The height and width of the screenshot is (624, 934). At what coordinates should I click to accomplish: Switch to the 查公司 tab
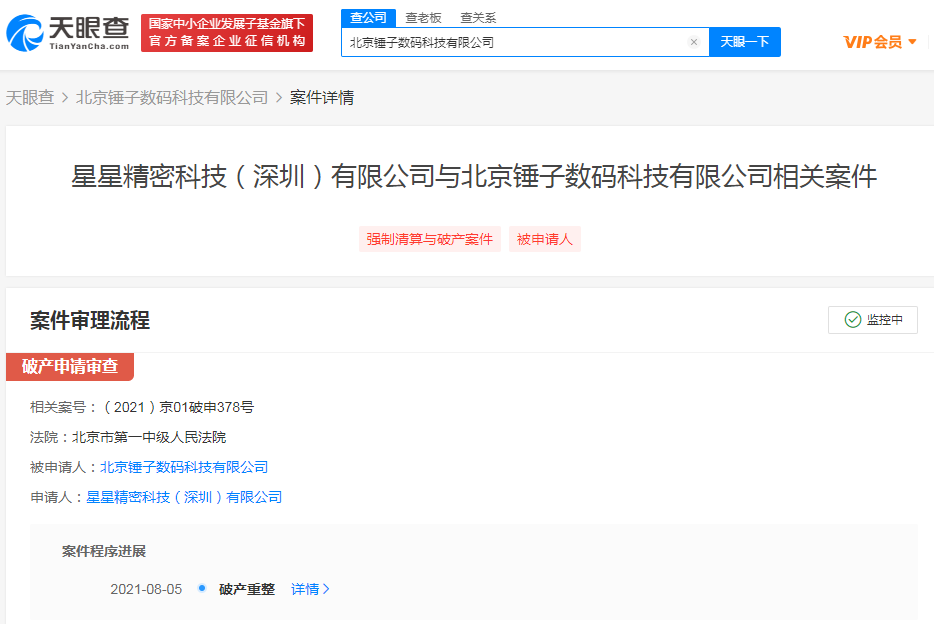point(368,18)
